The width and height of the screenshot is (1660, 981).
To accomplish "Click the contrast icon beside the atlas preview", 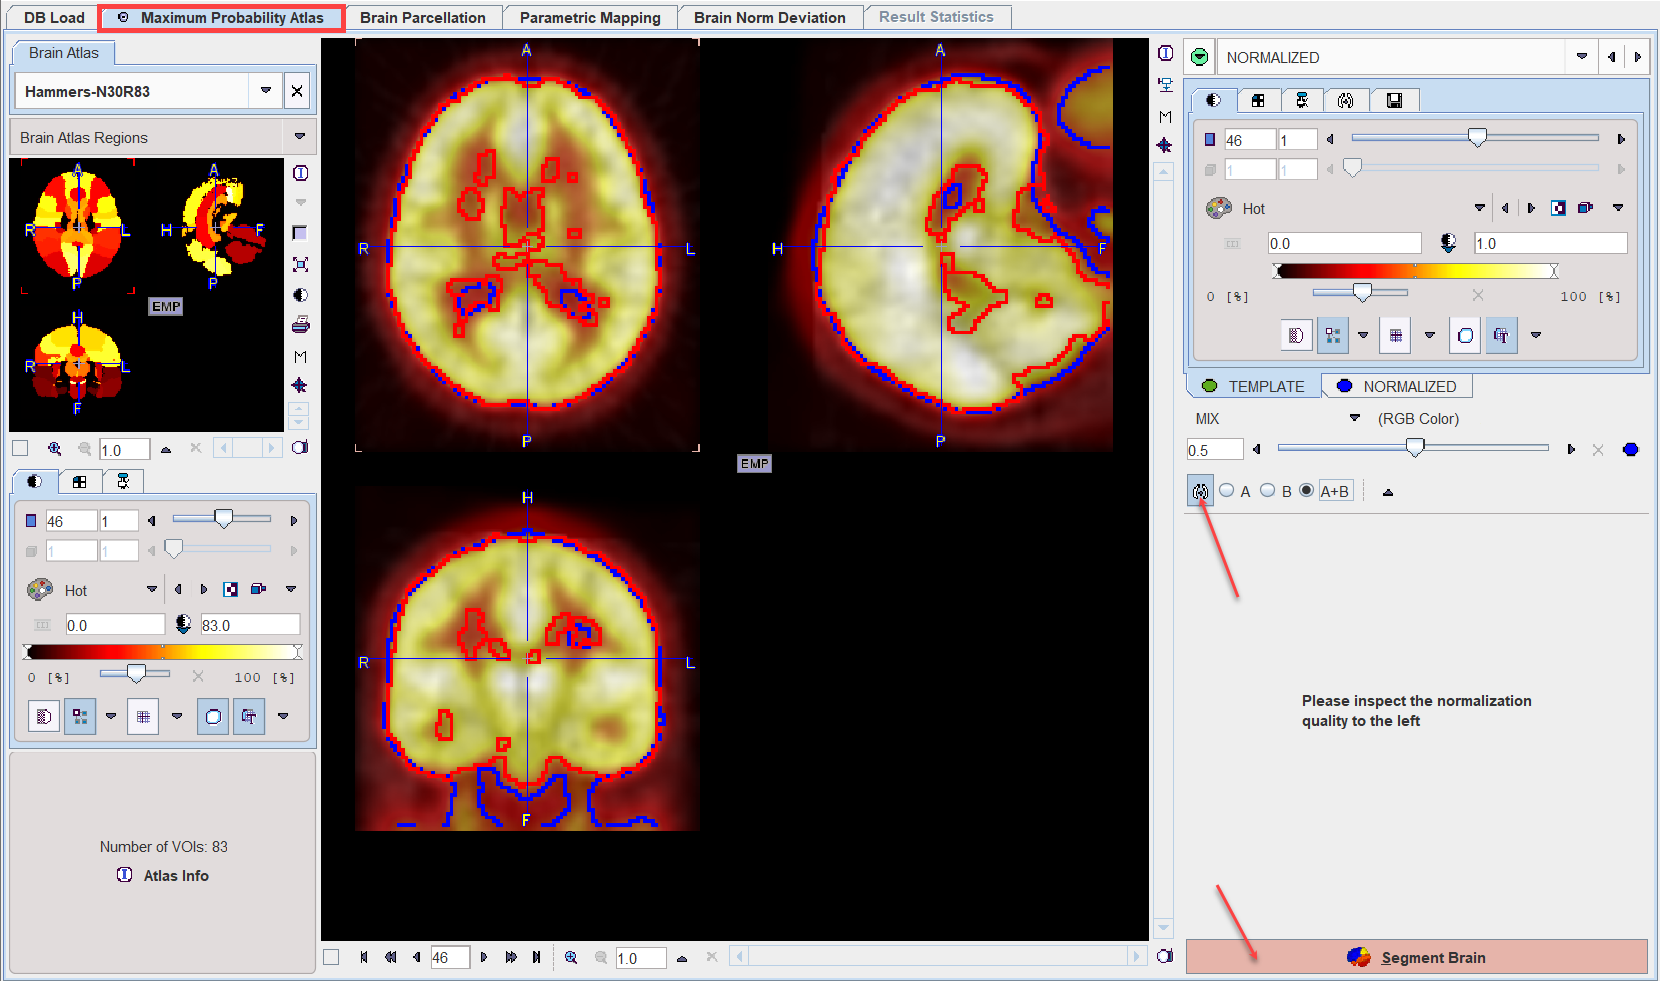I will tap(300, 295).
